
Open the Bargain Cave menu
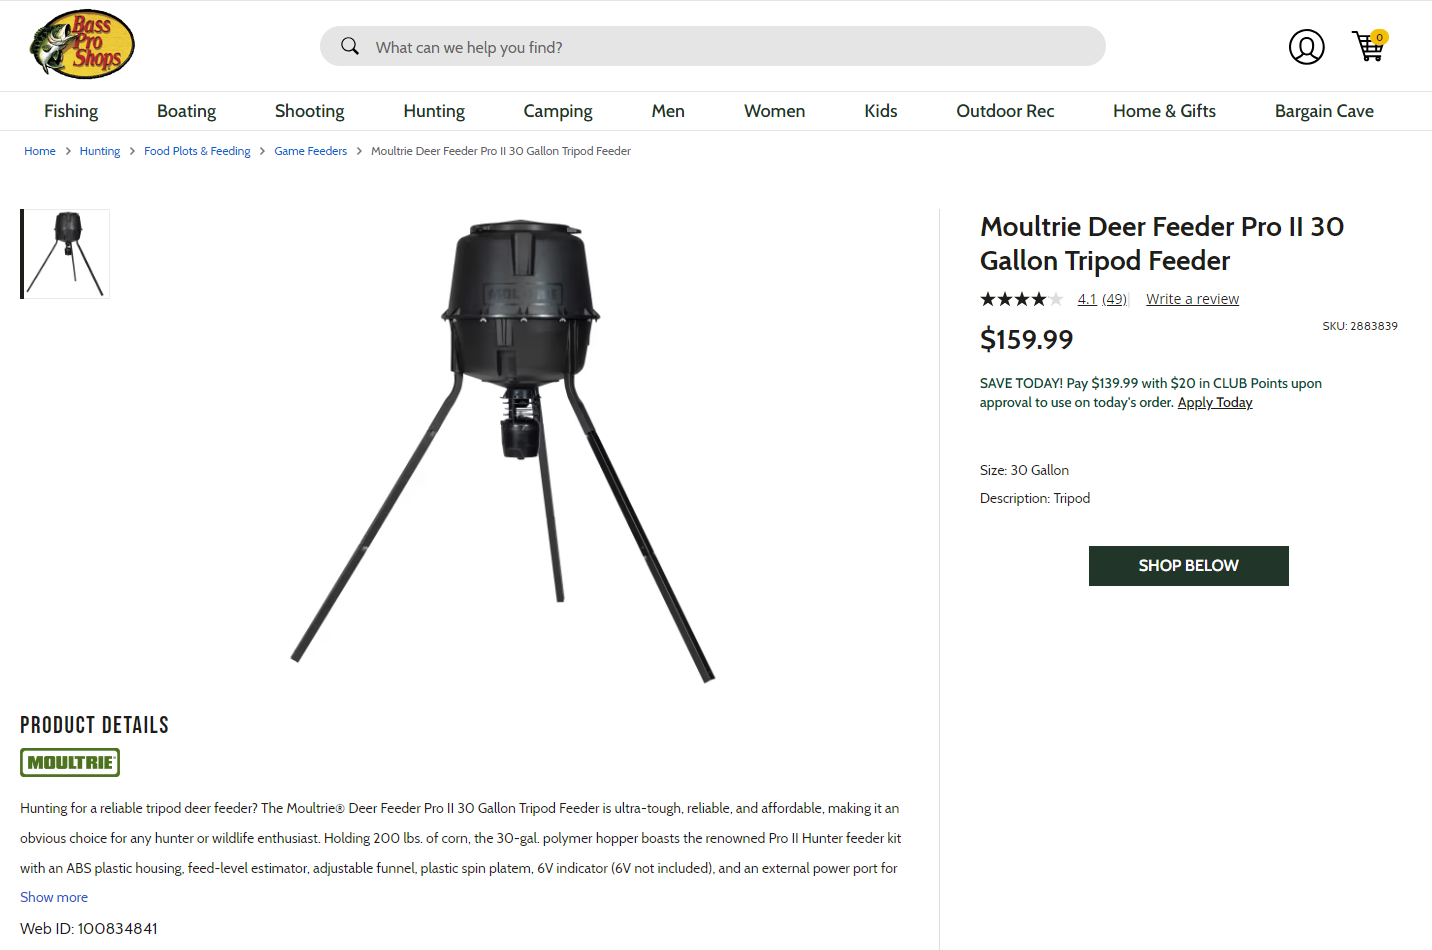coord(1324,111)
